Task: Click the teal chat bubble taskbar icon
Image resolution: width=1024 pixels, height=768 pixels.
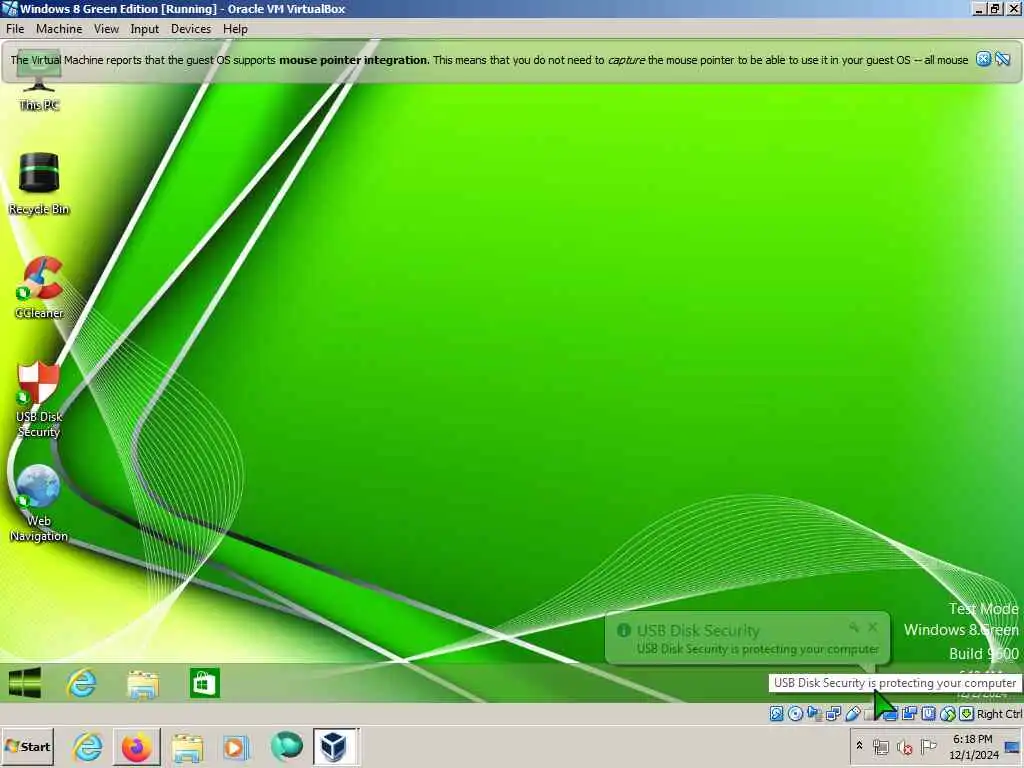Action: [286, 746]
